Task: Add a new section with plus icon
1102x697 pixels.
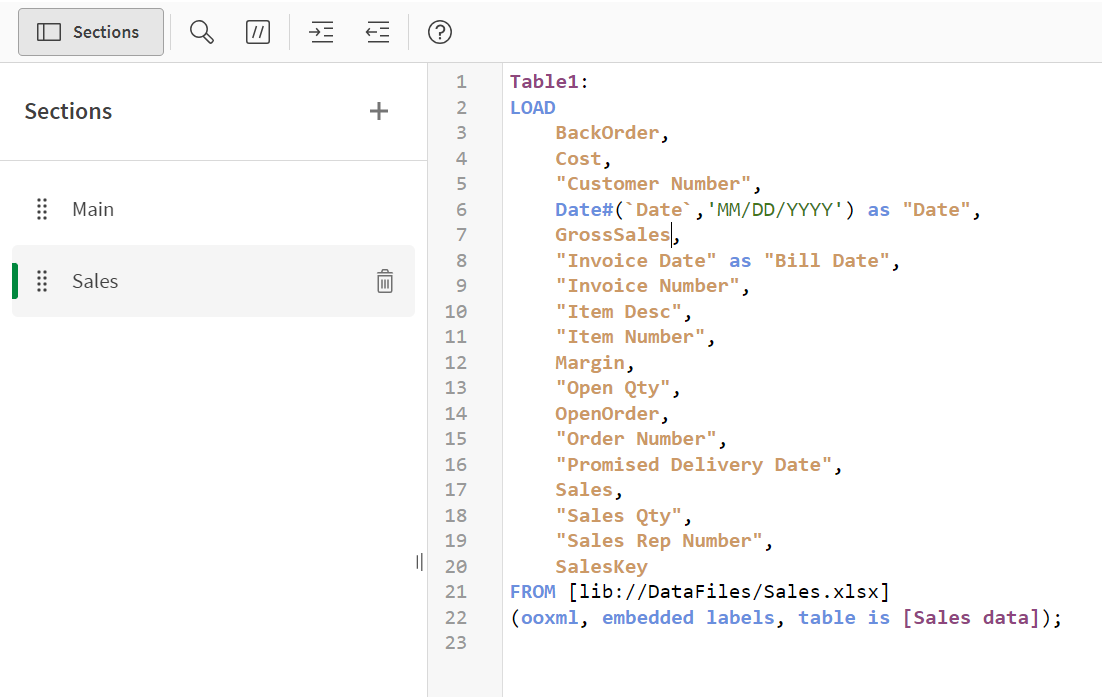Action: pyautogui.click(x=379, y=111)
